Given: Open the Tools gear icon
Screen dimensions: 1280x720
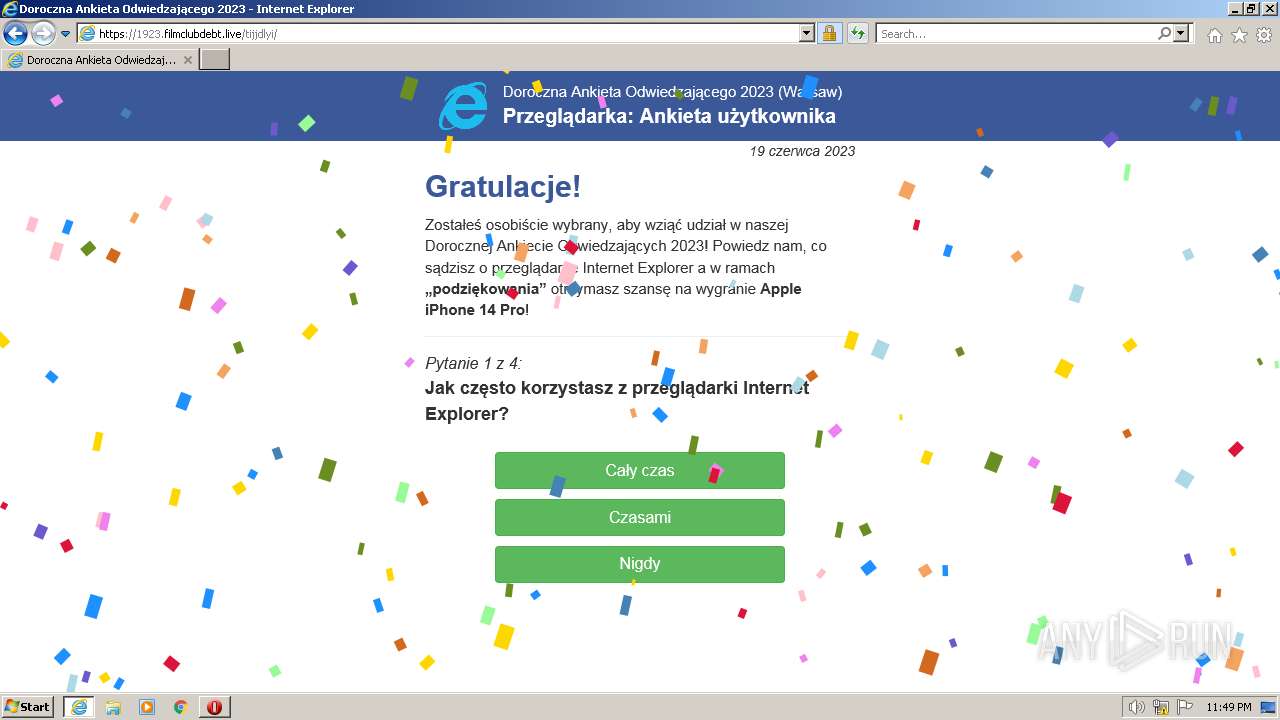Looking at the screenshot, I should coord(1264,35).
